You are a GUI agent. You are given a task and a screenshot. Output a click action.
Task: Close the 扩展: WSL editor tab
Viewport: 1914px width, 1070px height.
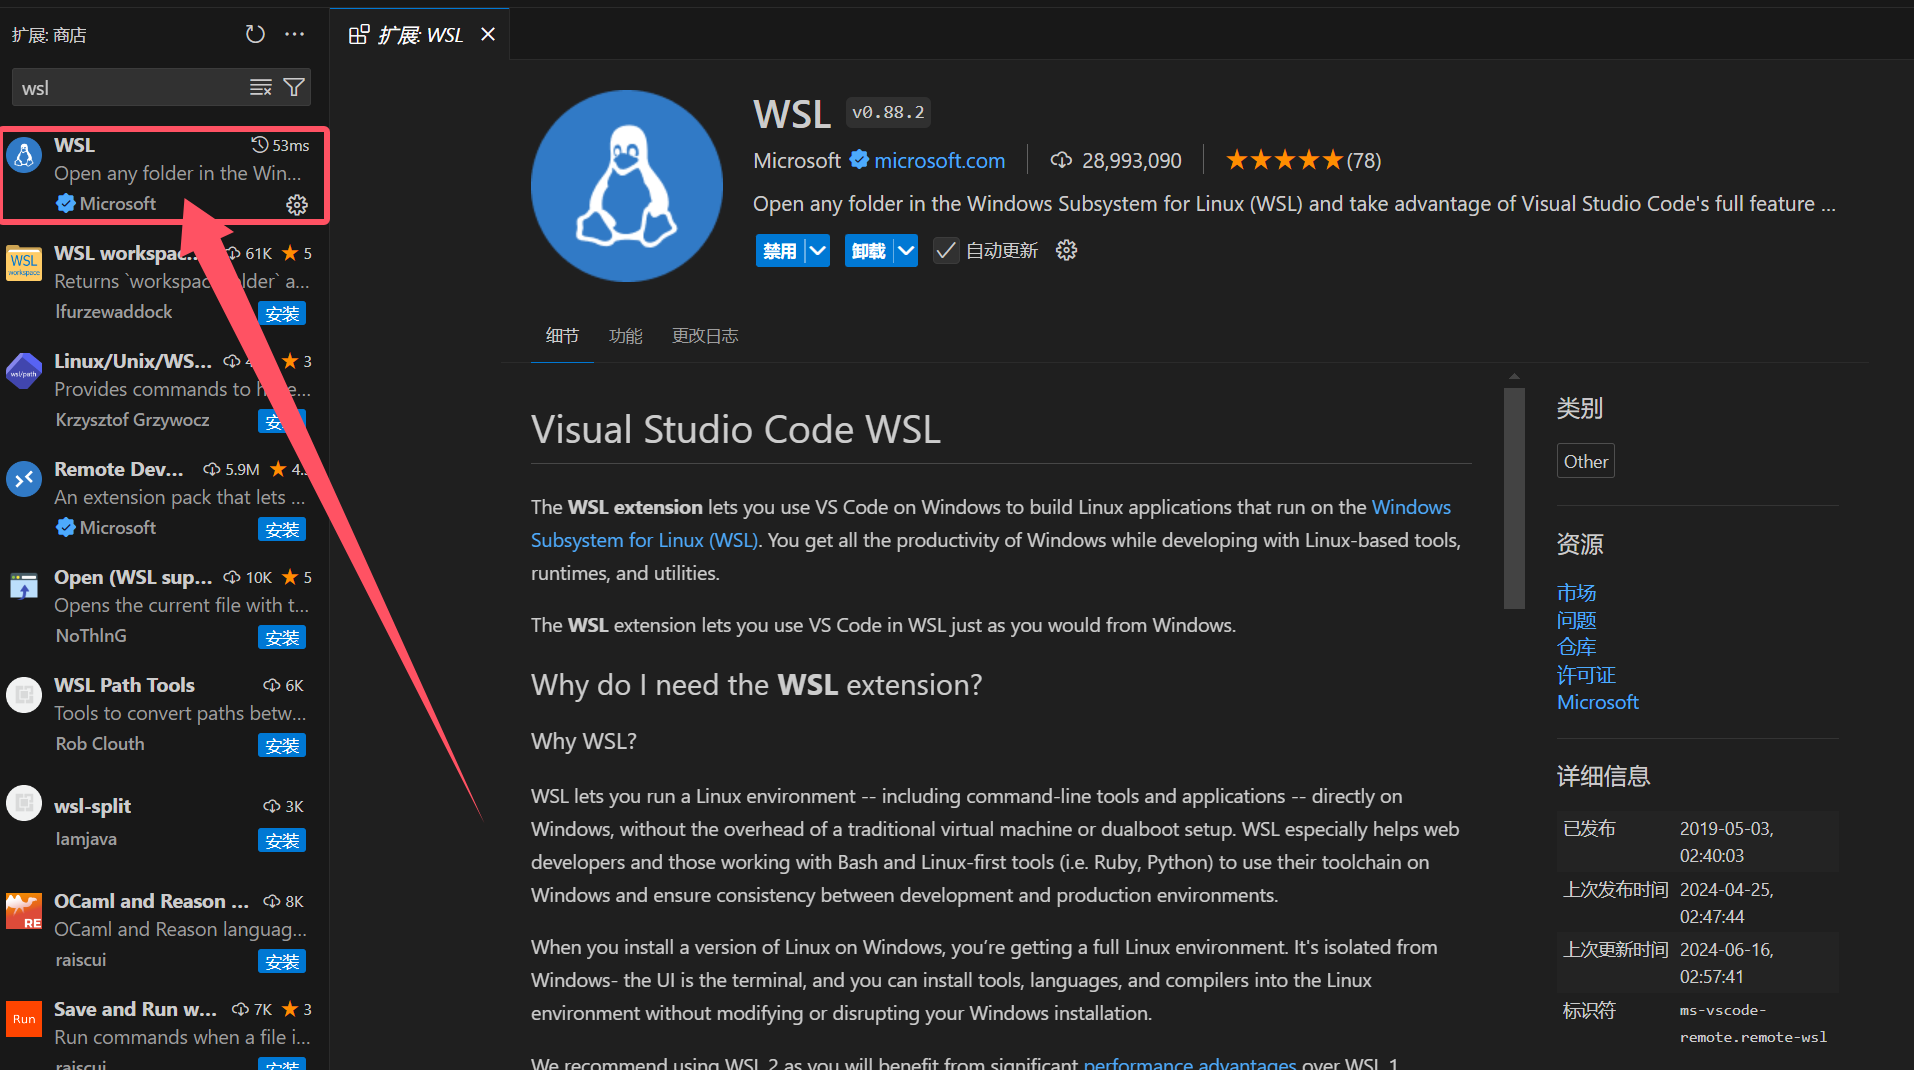(x=488, y=35)
